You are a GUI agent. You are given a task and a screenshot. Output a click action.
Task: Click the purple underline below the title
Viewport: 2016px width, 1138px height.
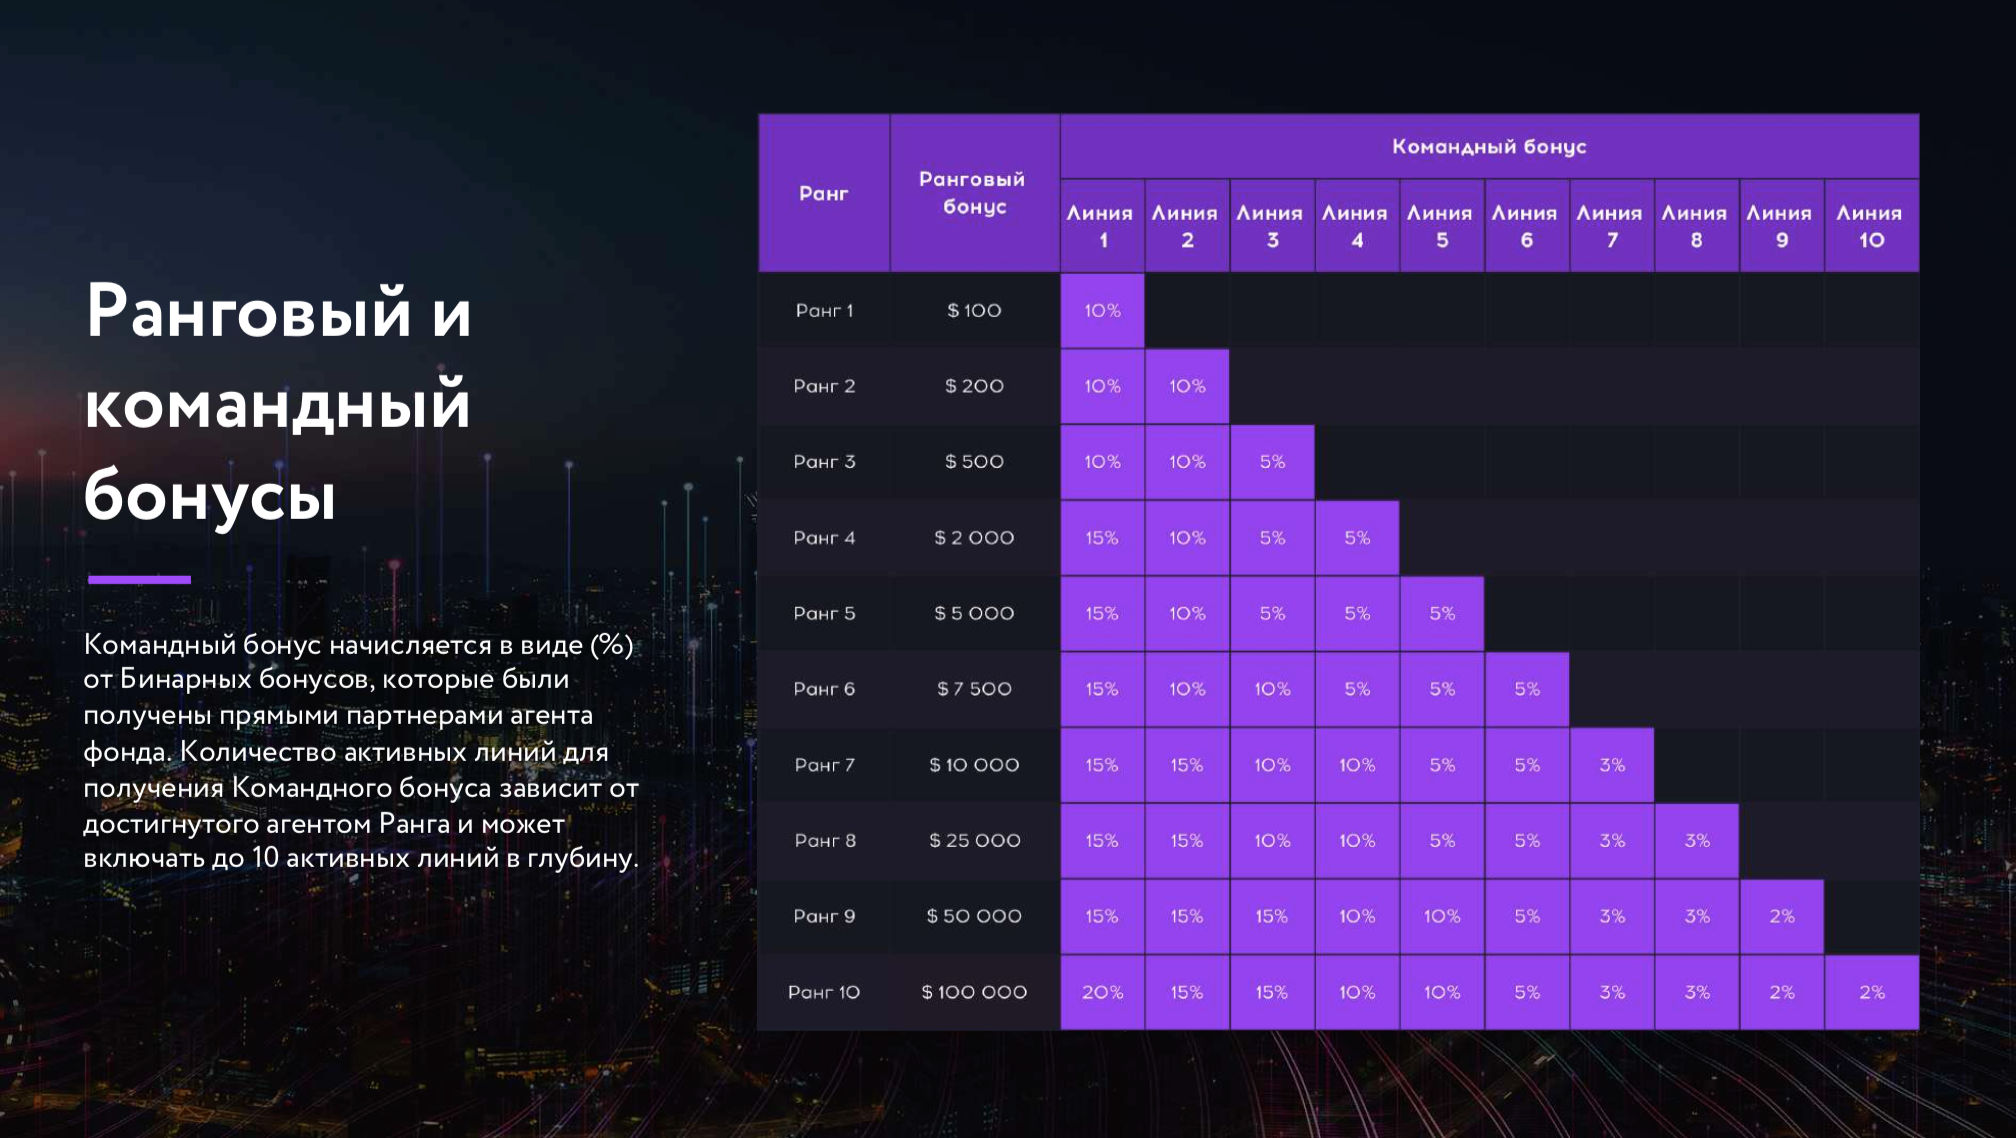(x=139, y=579)
